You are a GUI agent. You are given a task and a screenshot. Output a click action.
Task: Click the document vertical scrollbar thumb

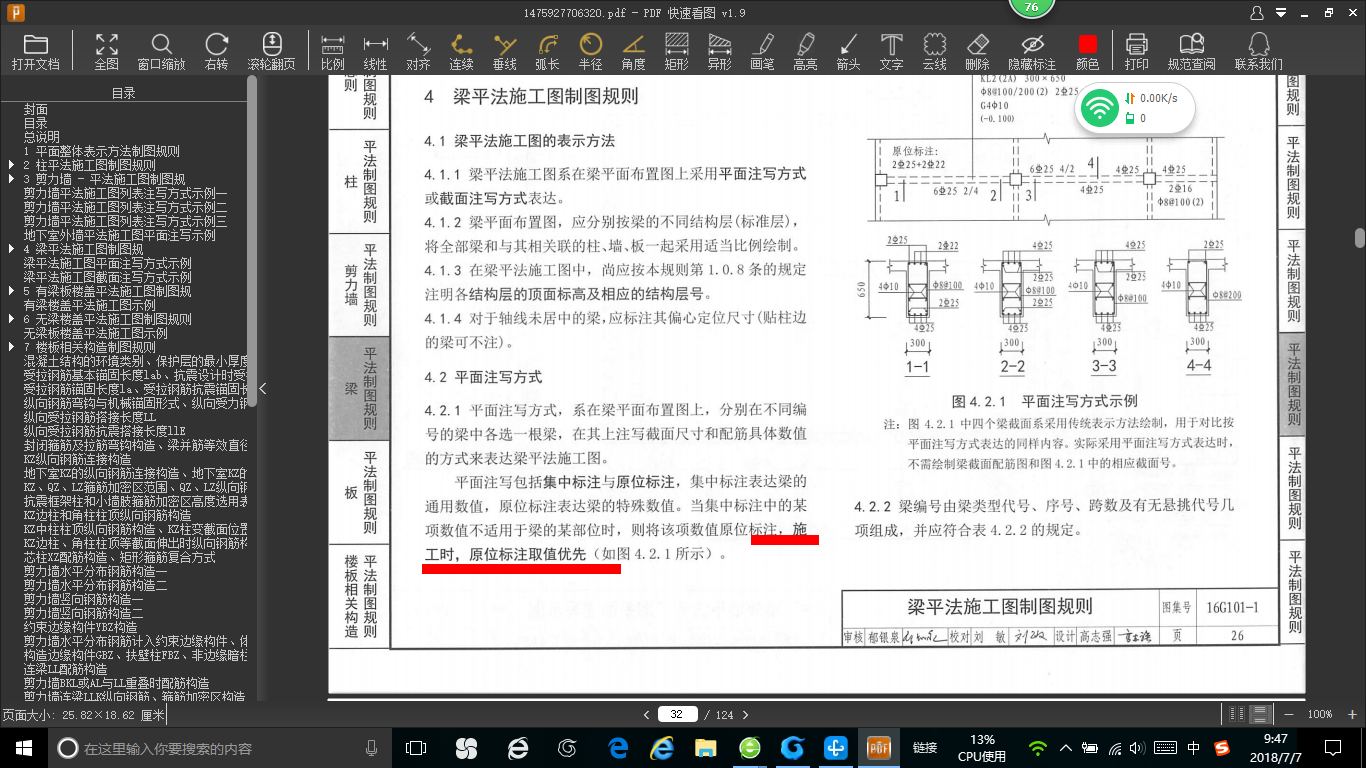pyautogui.click(x=1360, y=237)
